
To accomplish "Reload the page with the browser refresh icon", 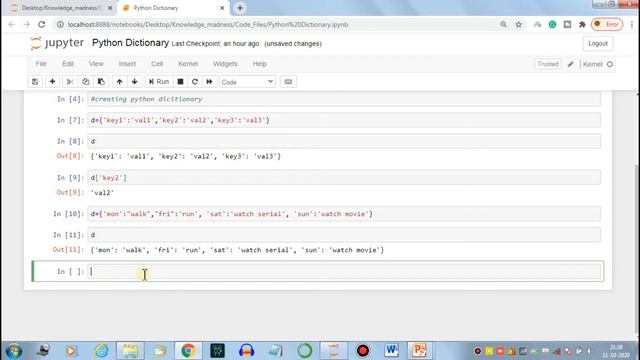I will click(42, 24).
